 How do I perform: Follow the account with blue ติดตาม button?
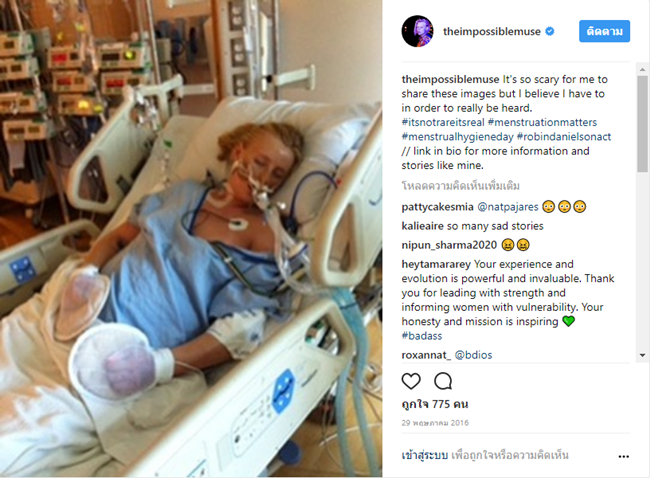tap(604, 31)
